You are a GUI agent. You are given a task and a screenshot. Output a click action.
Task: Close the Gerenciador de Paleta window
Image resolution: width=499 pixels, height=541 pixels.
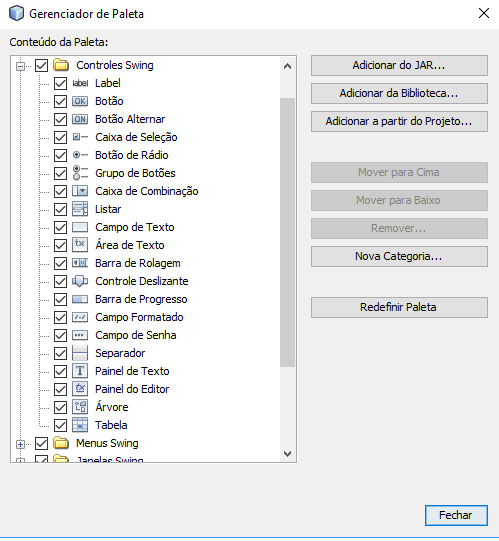click(484, 13)
